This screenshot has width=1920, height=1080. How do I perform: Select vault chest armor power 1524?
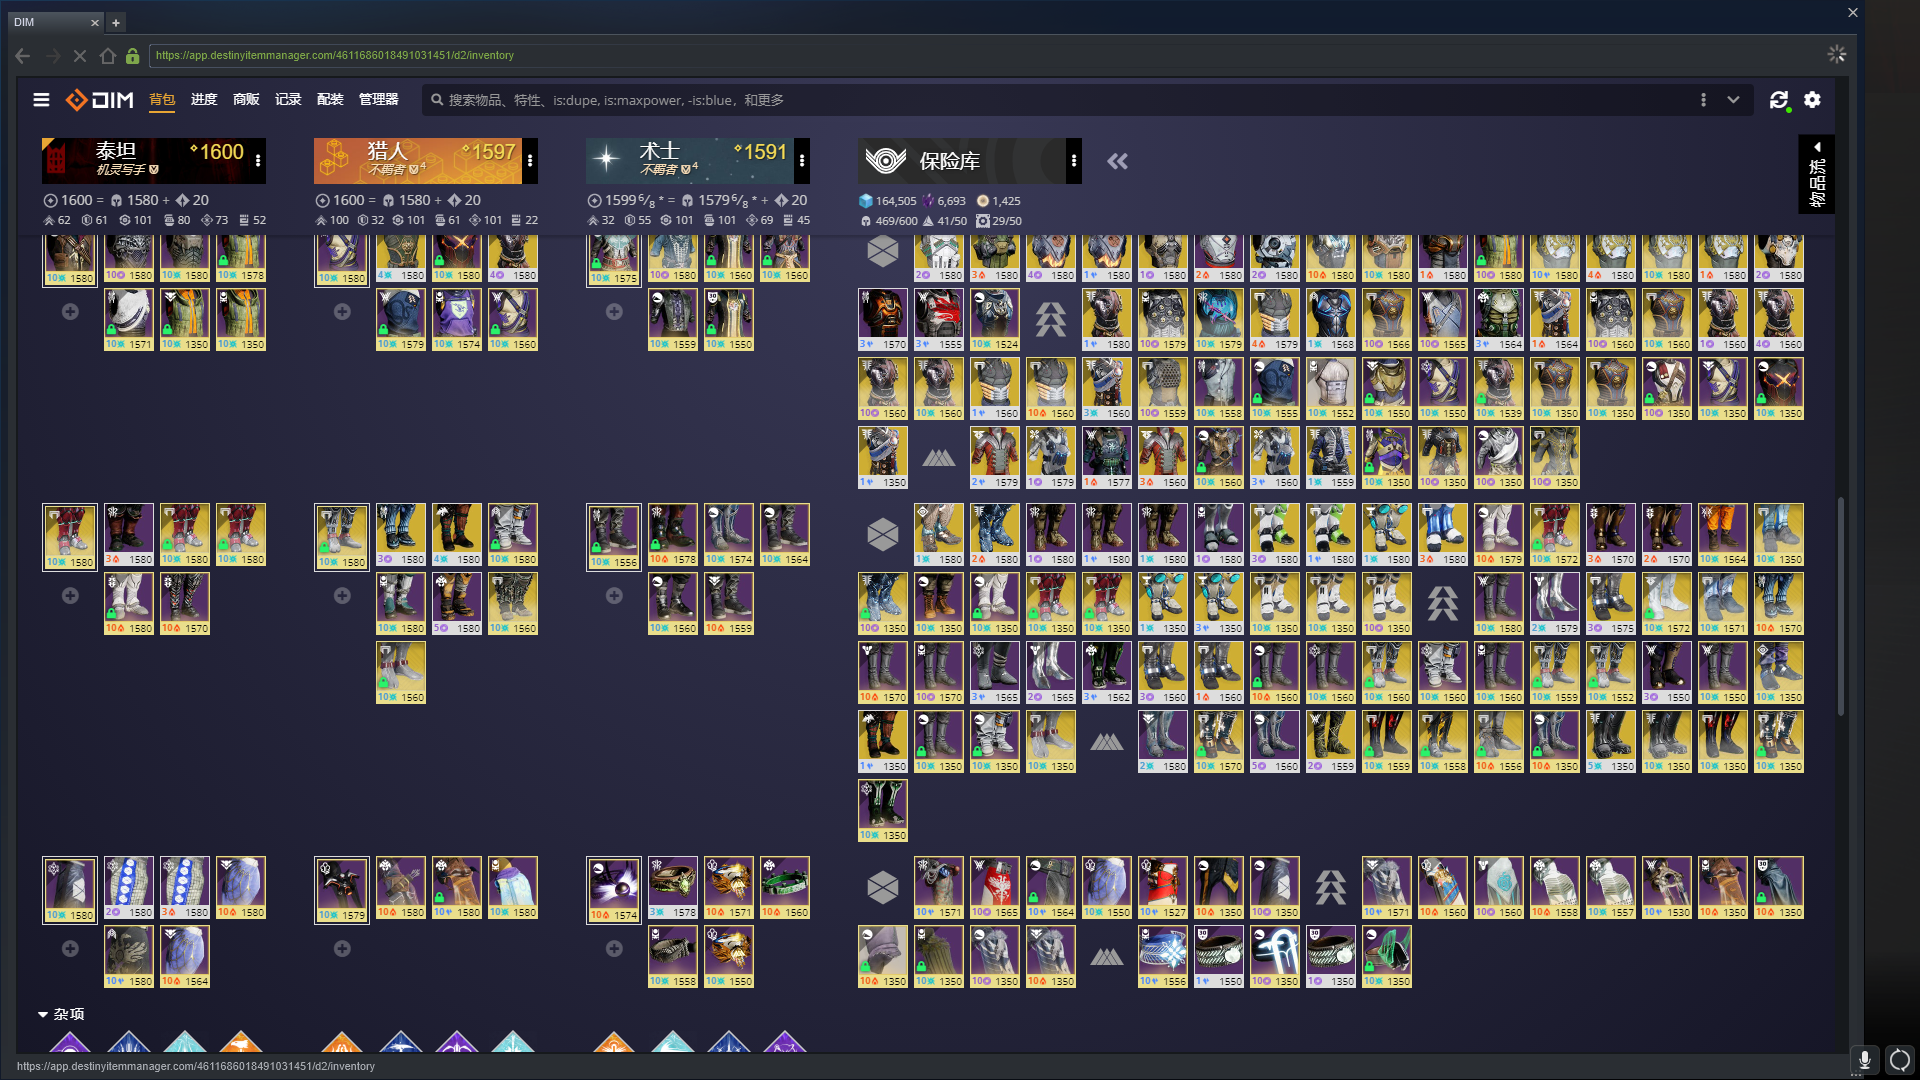click(995, 320)
